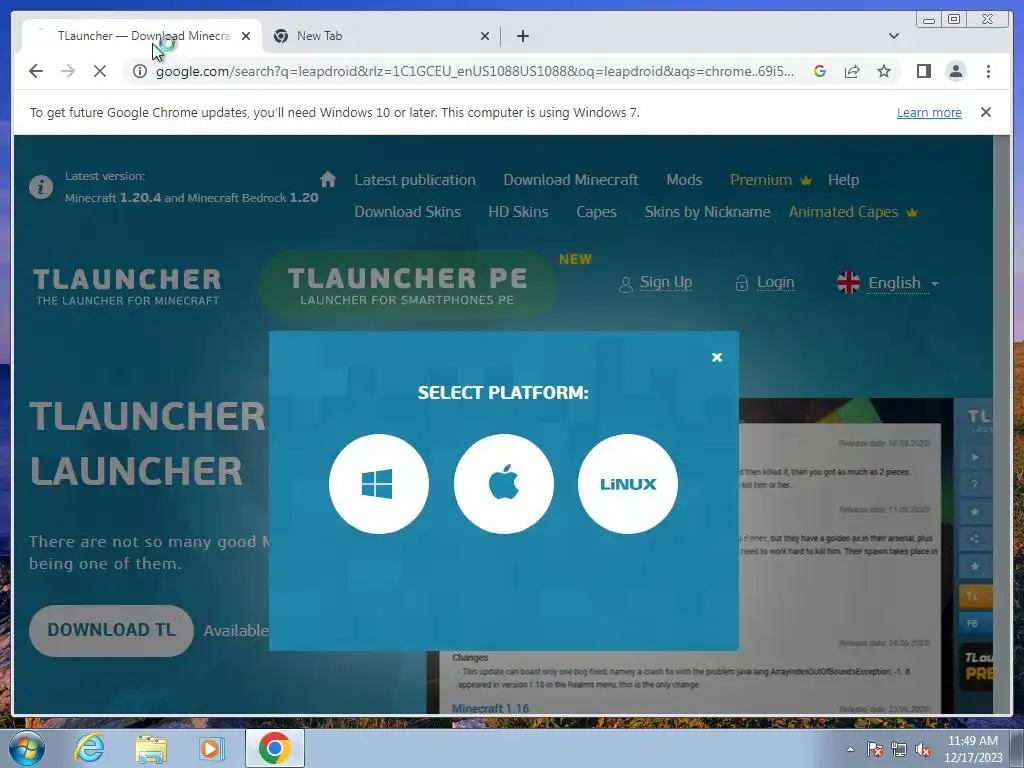The width and height of the screenshot is (1024, 768).
Task: Open the Chrome profile avatar
Action: point(956,71)
